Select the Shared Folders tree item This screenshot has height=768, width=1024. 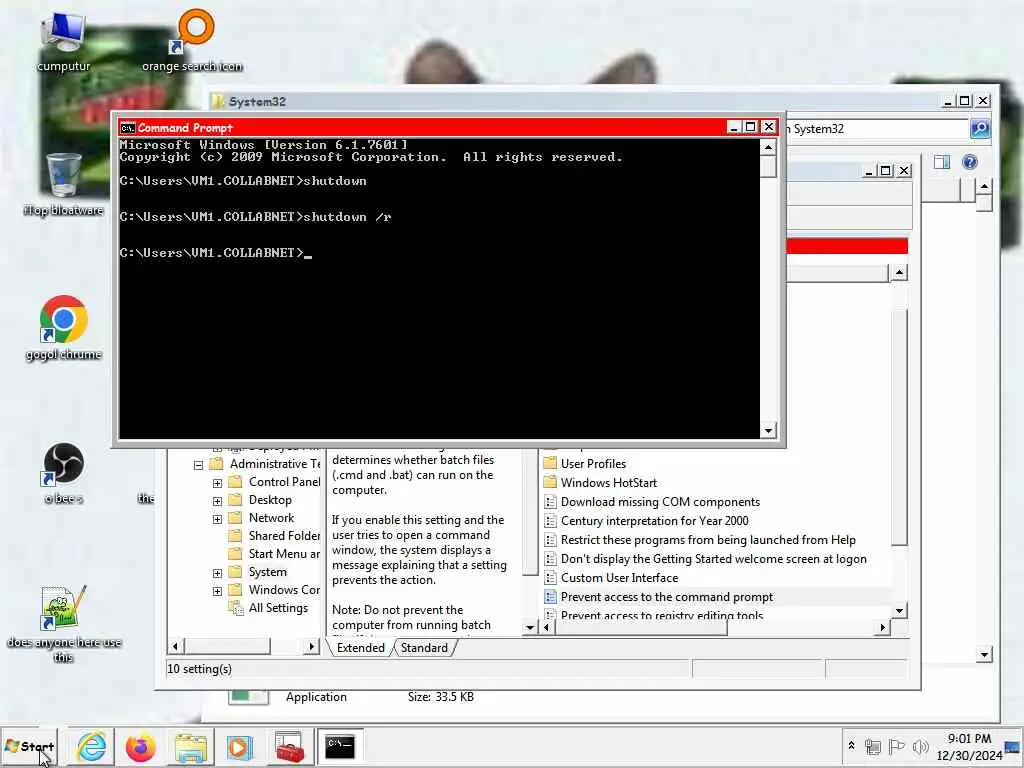274,536
